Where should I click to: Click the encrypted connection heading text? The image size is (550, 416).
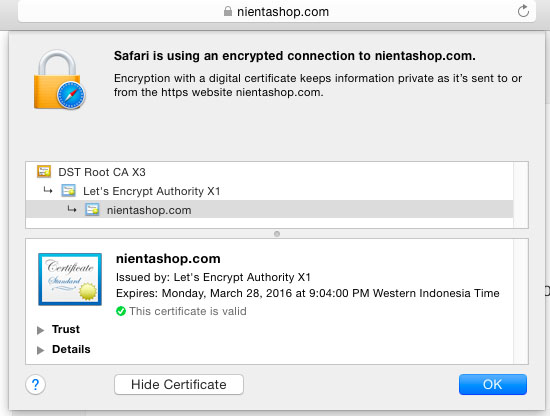pos(295,56)
